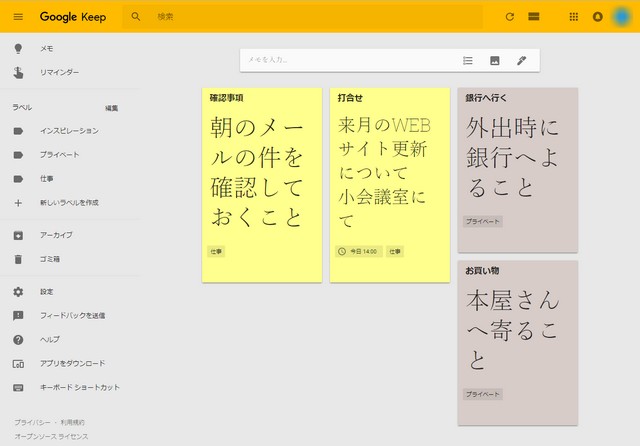Open the user account avatar
The width and height of the screenshot is (640, 446).
pos(622,17)
